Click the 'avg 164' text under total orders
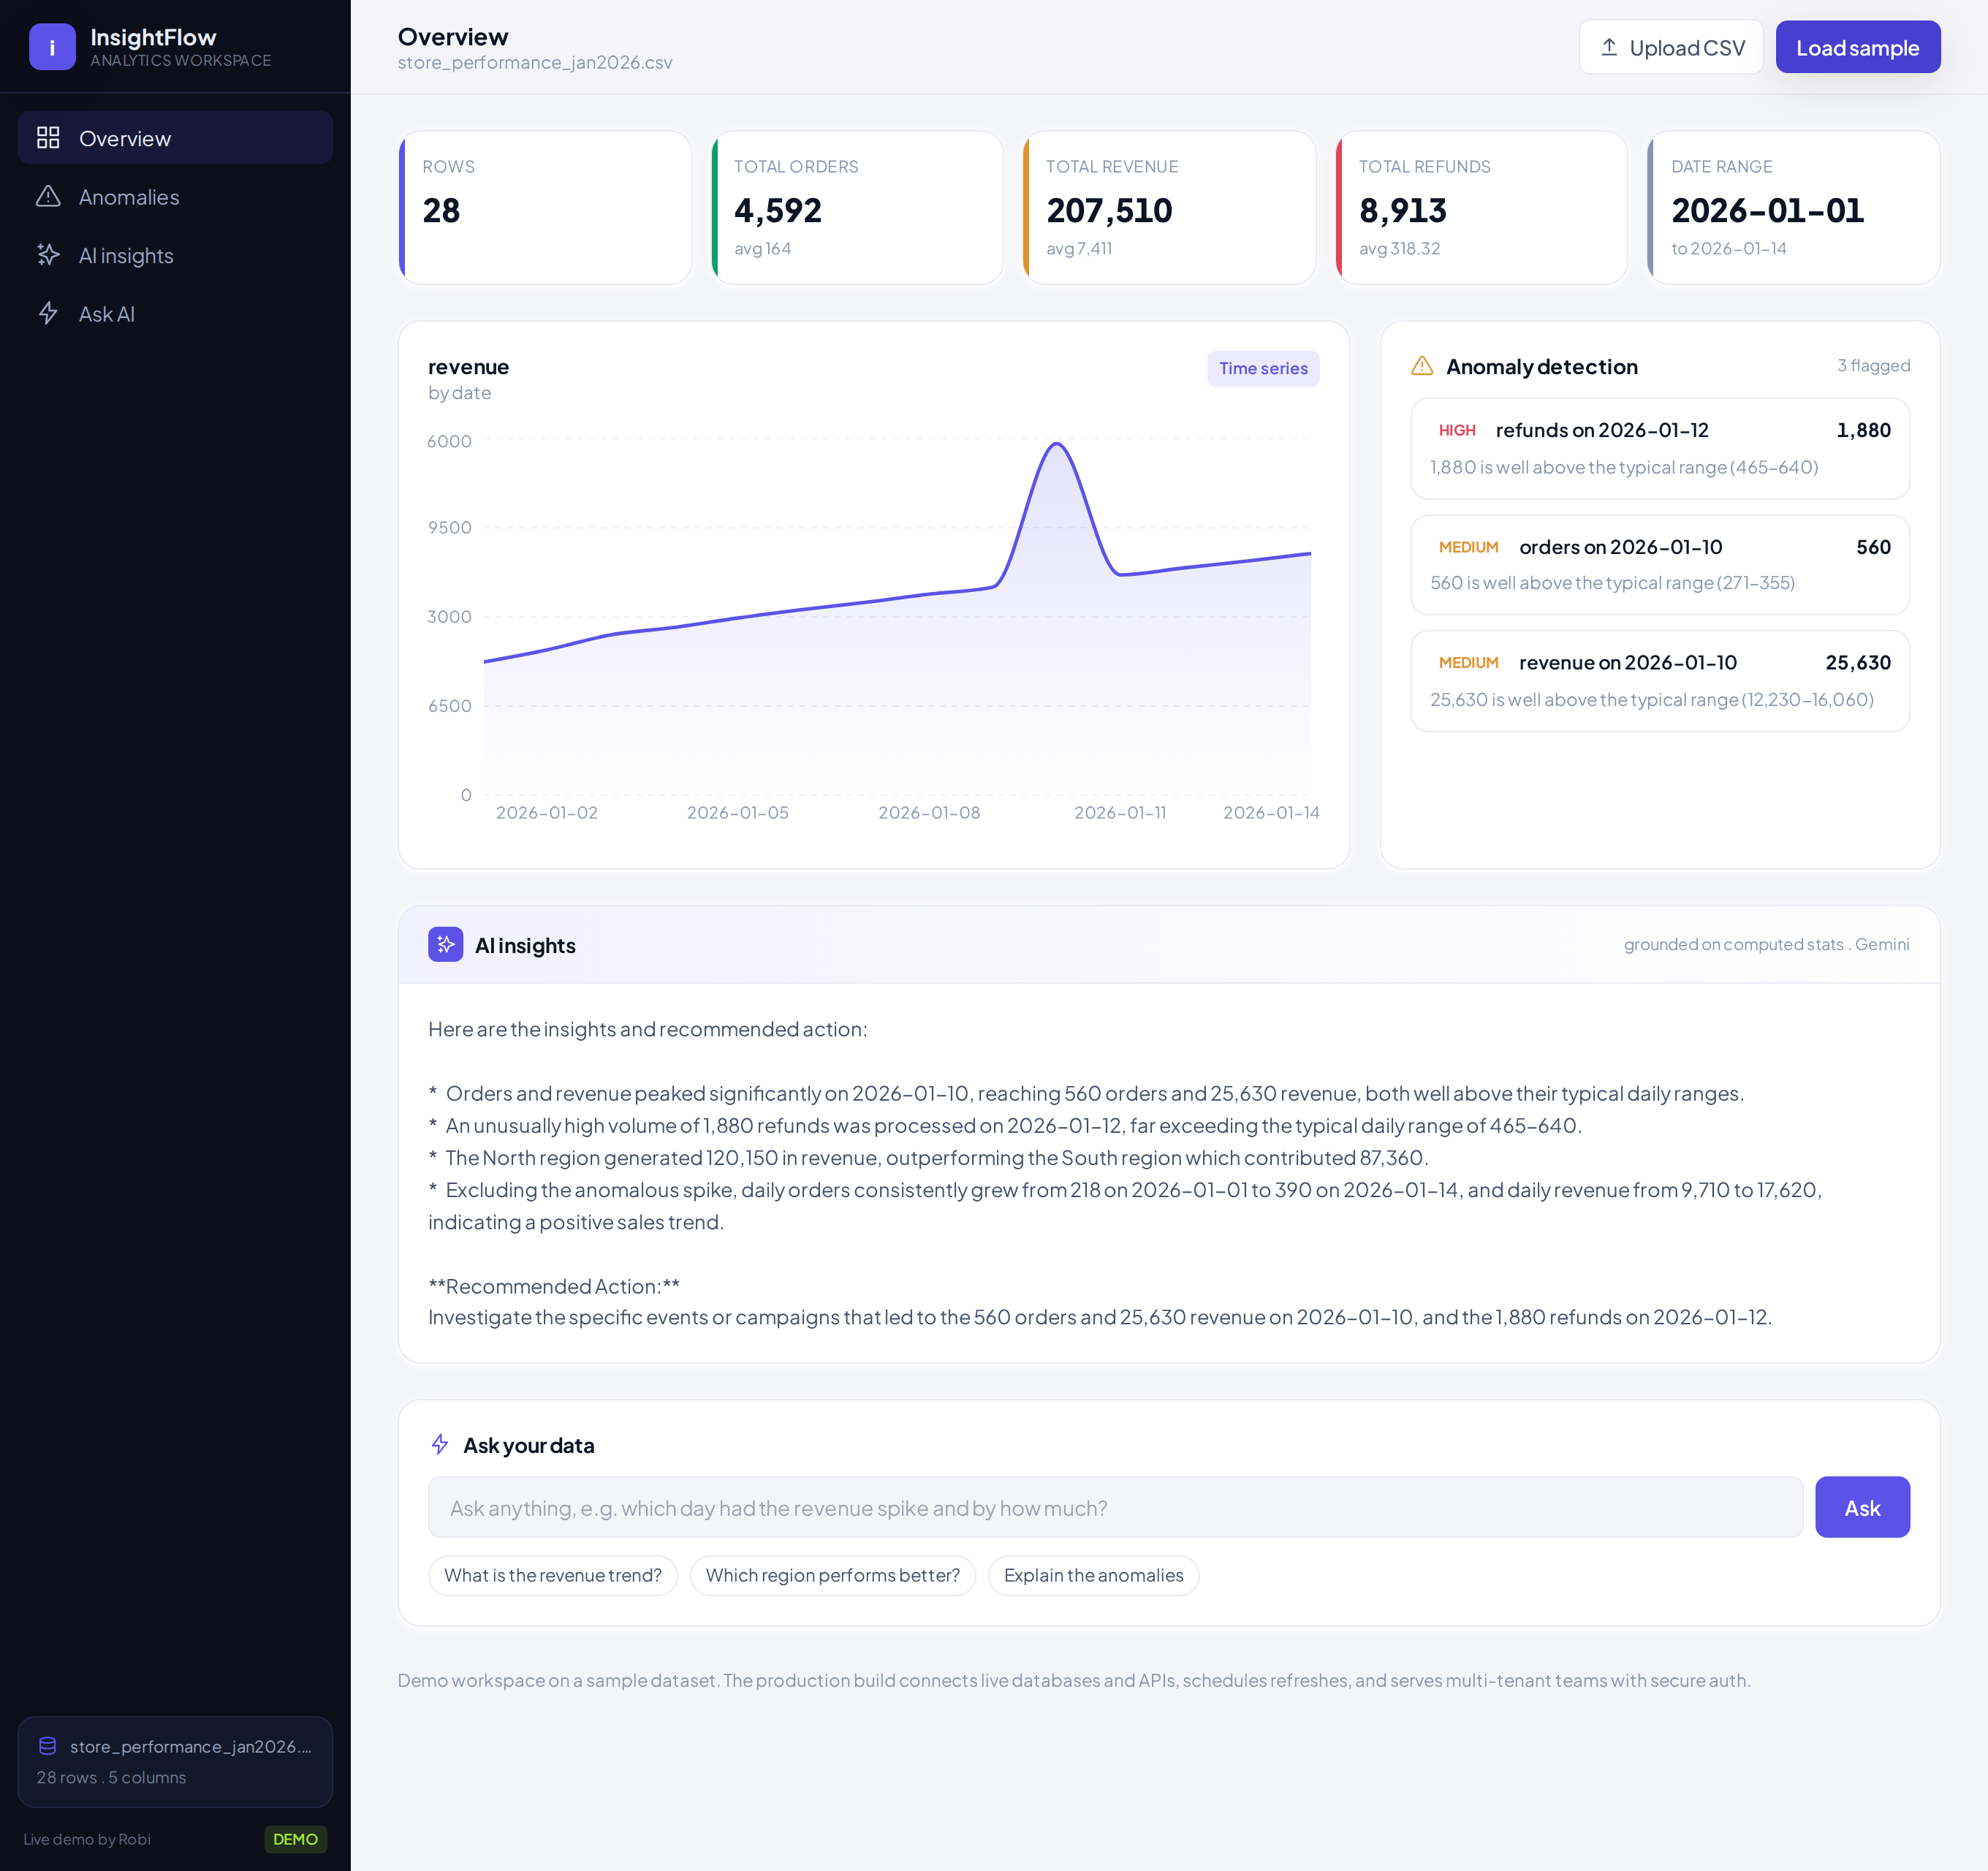 coord(762,248)
